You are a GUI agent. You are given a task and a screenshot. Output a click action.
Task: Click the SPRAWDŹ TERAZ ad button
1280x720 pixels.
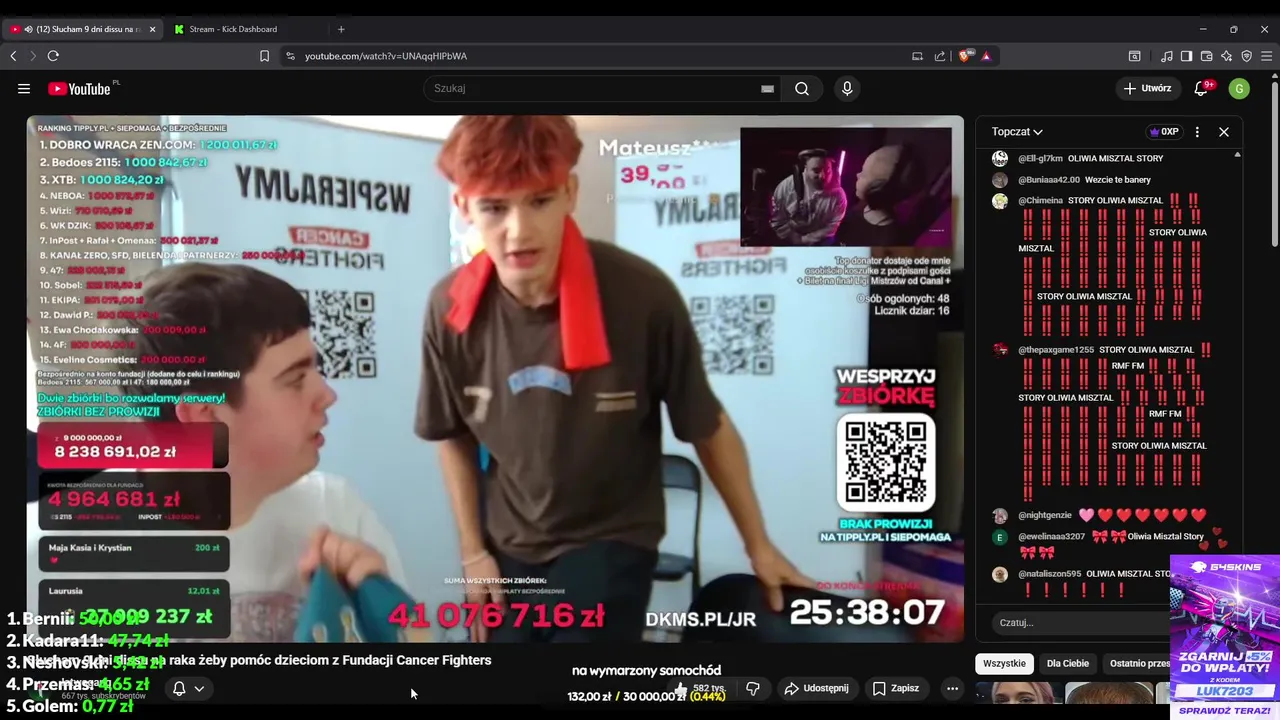click(x=1225, y=710)
